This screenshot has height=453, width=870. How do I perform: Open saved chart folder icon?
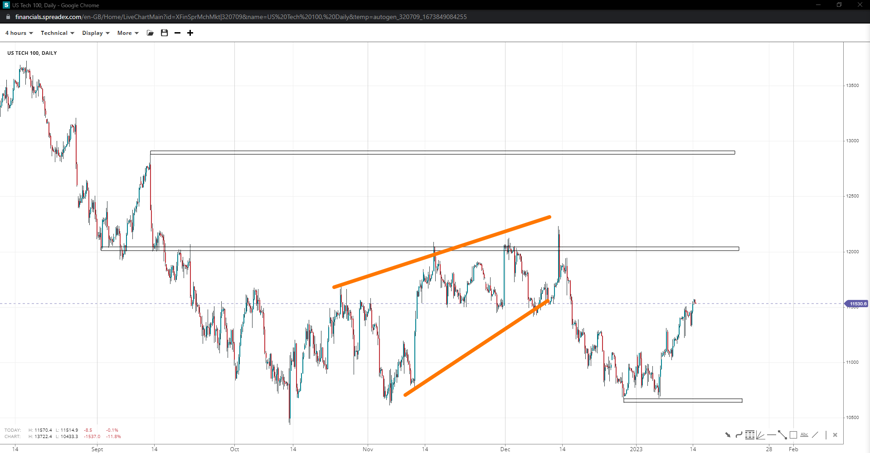pyautogui.click(x=150, y=33)
